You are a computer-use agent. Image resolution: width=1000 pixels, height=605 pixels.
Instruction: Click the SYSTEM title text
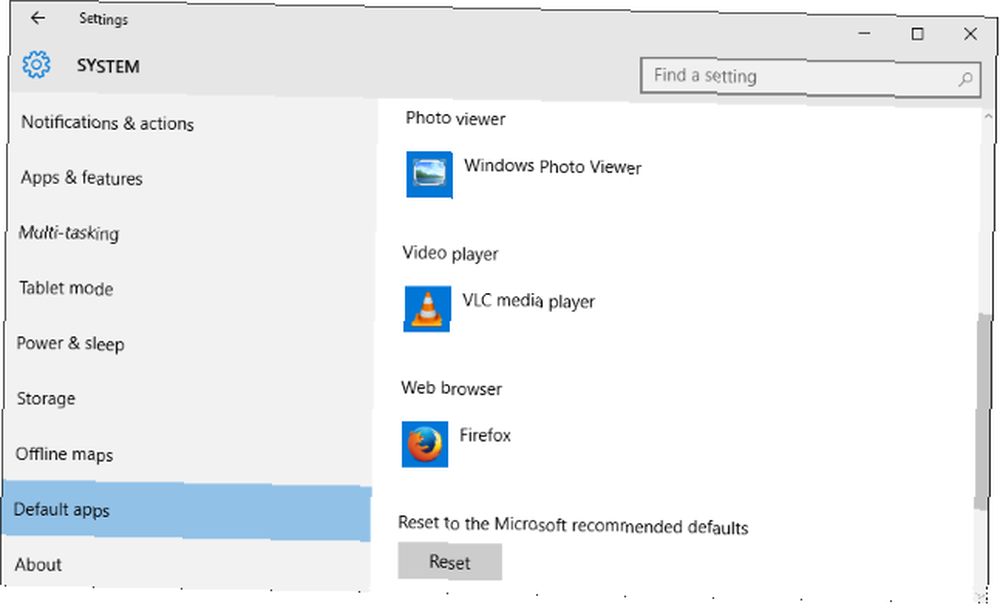(x=108, y=66)
